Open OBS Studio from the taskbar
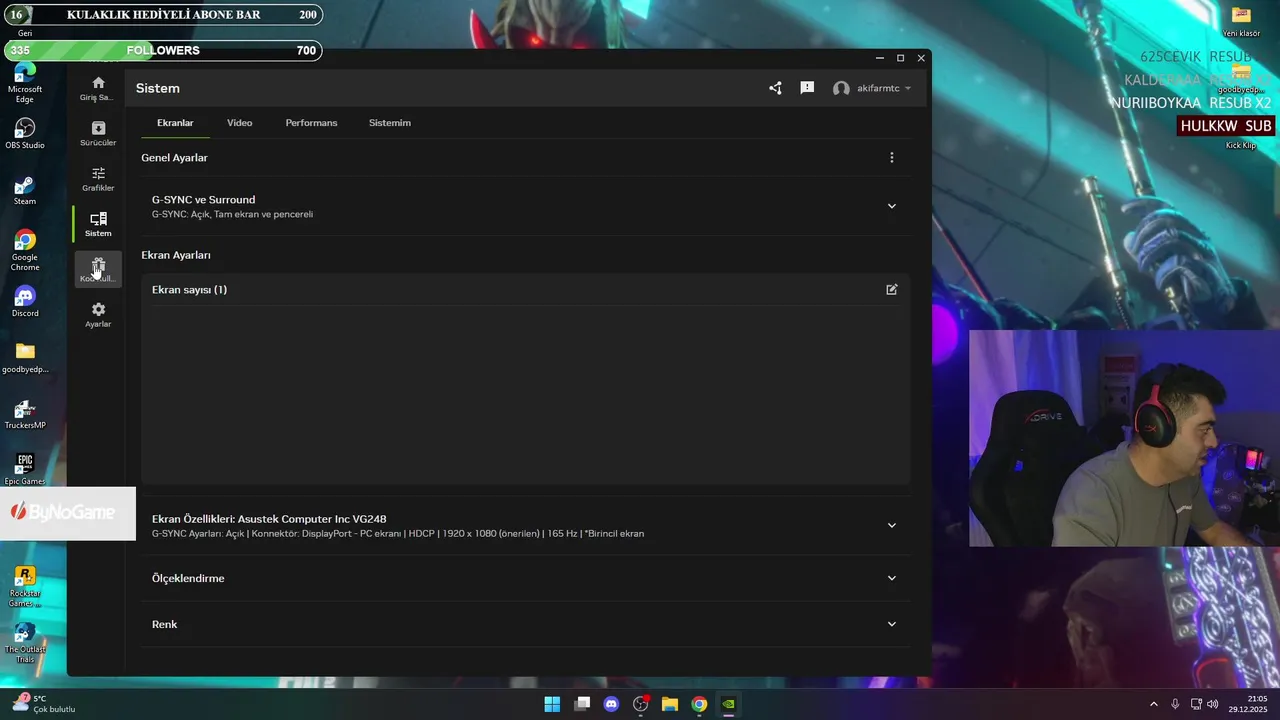Screen dimensions: 1280x720 pos(641,704)
